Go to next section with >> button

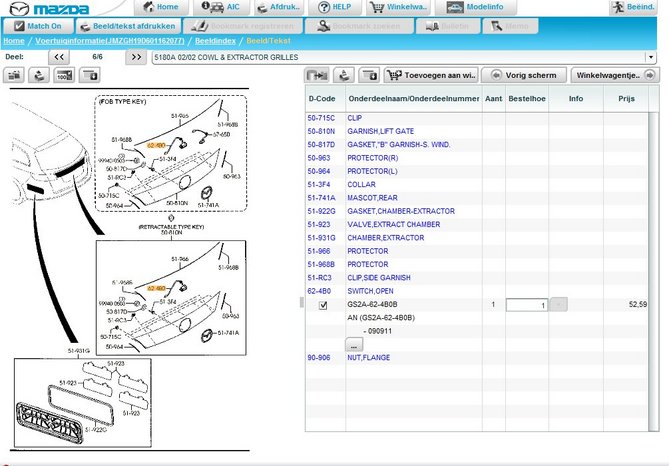click(x=135, y=58)
